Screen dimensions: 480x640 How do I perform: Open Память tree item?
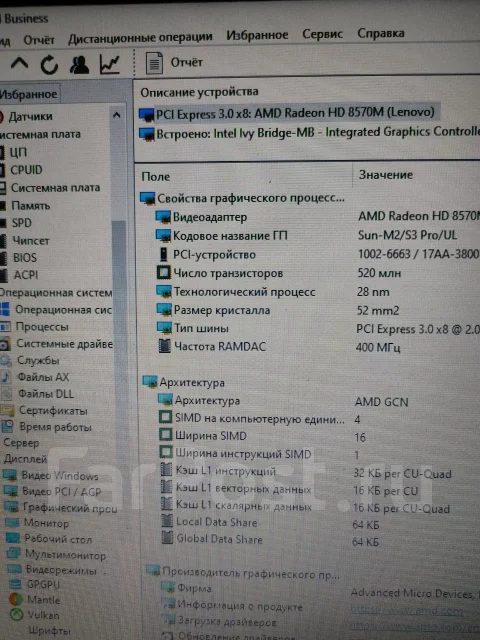click(31, 205)
